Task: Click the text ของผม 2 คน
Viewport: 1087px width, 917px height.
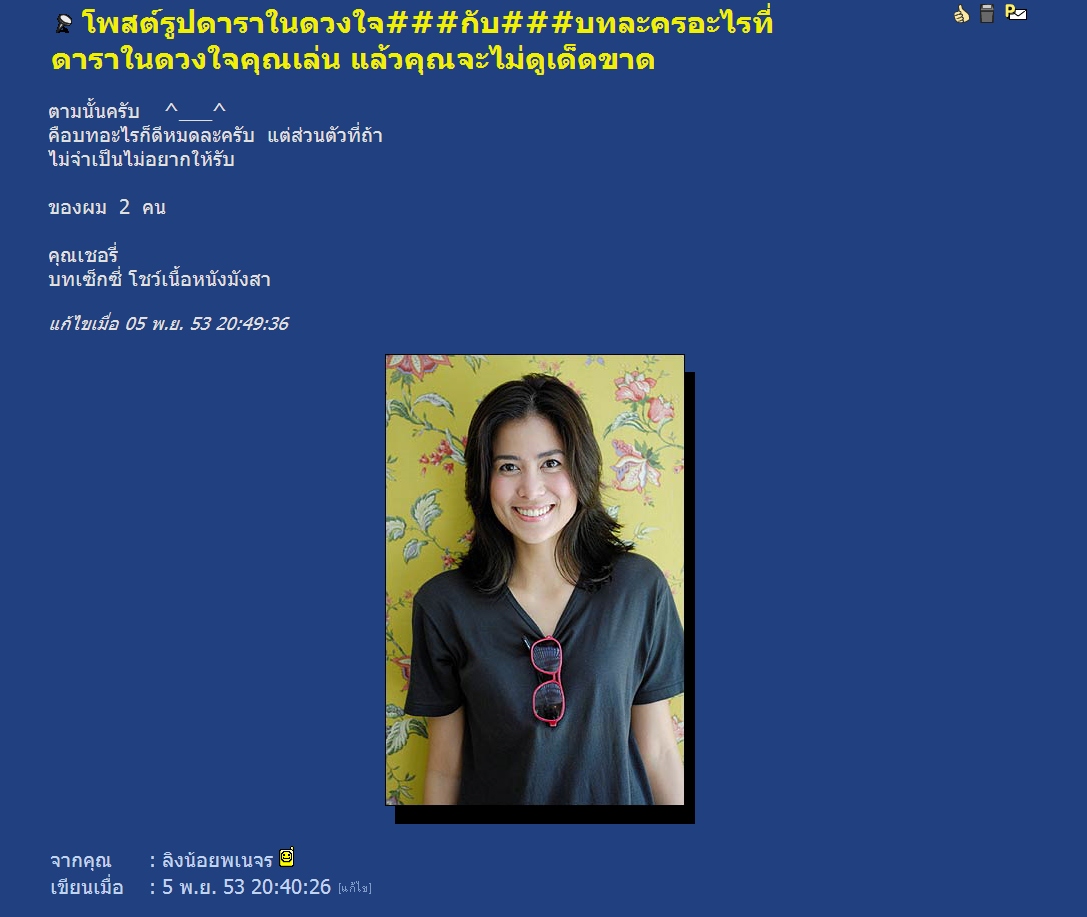Action: point(107,207)
